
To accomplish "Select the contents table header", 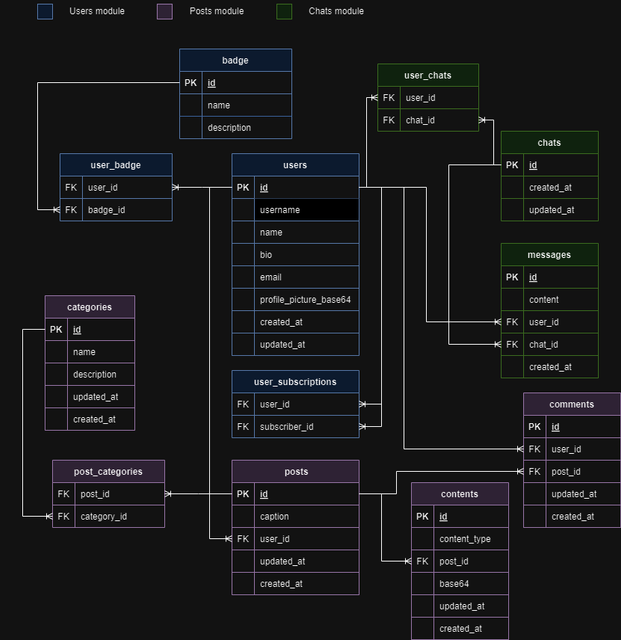I will [460, 494].
